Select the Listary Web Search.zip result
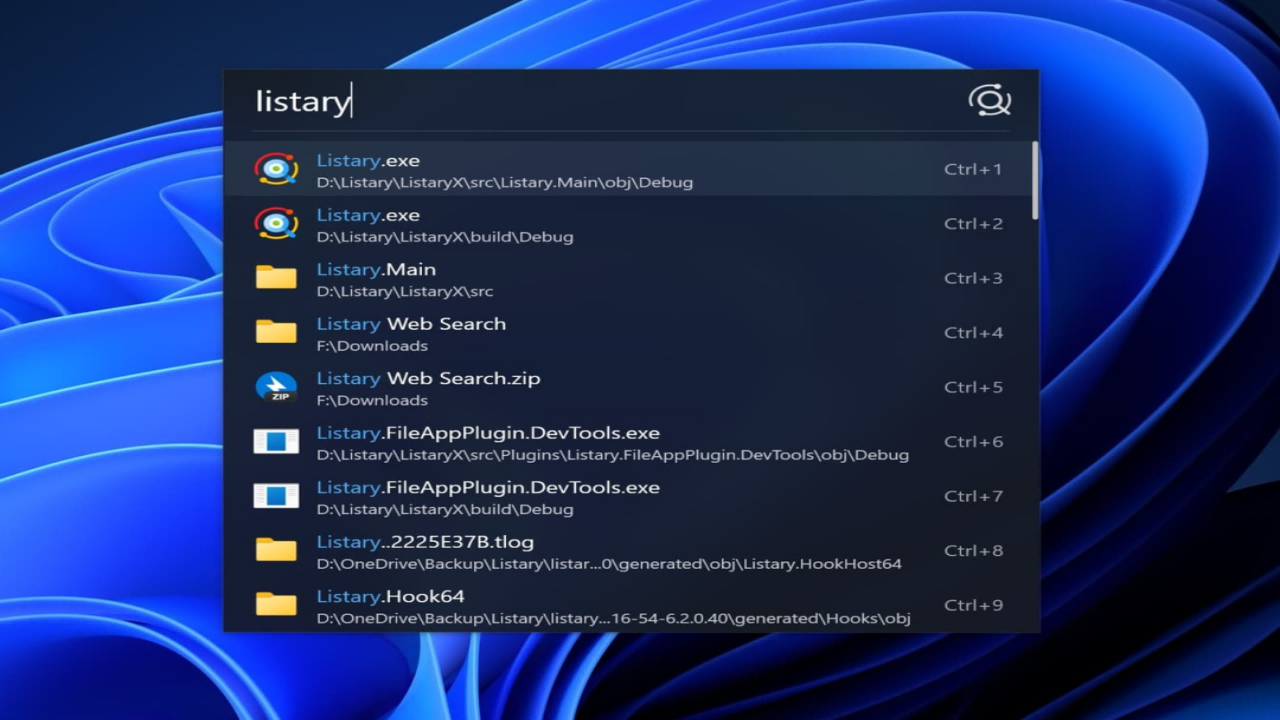Screen dimensions: 1280x720 click(x=428, y=379)
